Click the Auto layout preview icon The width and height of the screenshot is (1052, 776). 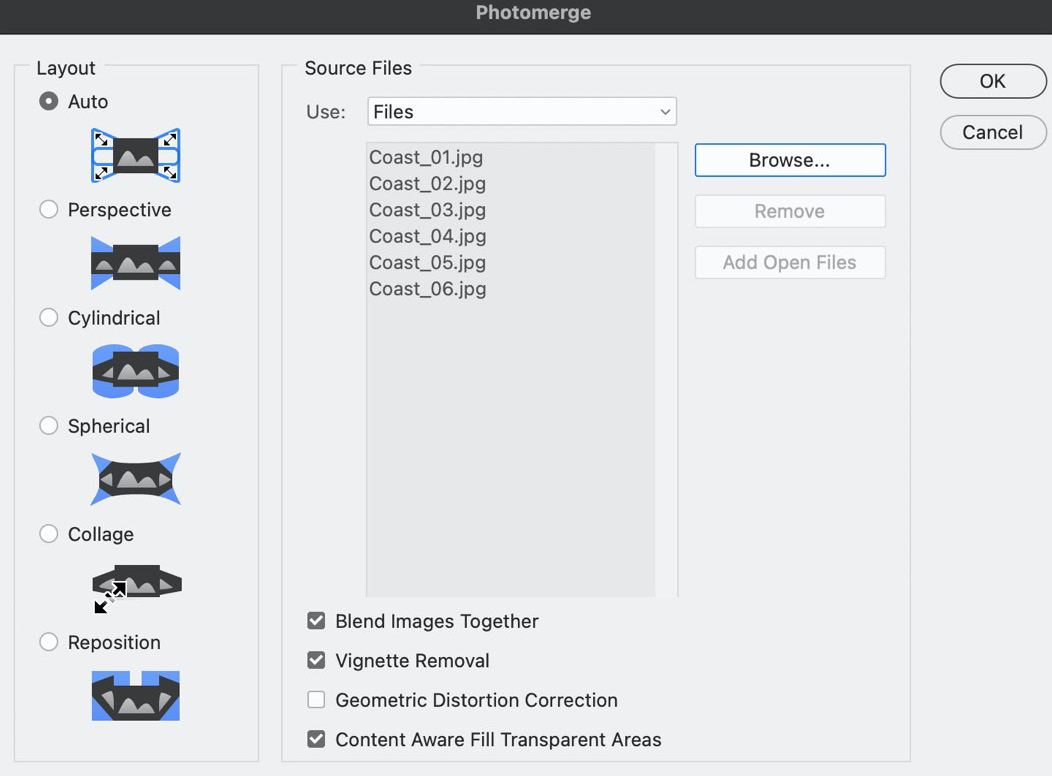[x=136, y=156]
